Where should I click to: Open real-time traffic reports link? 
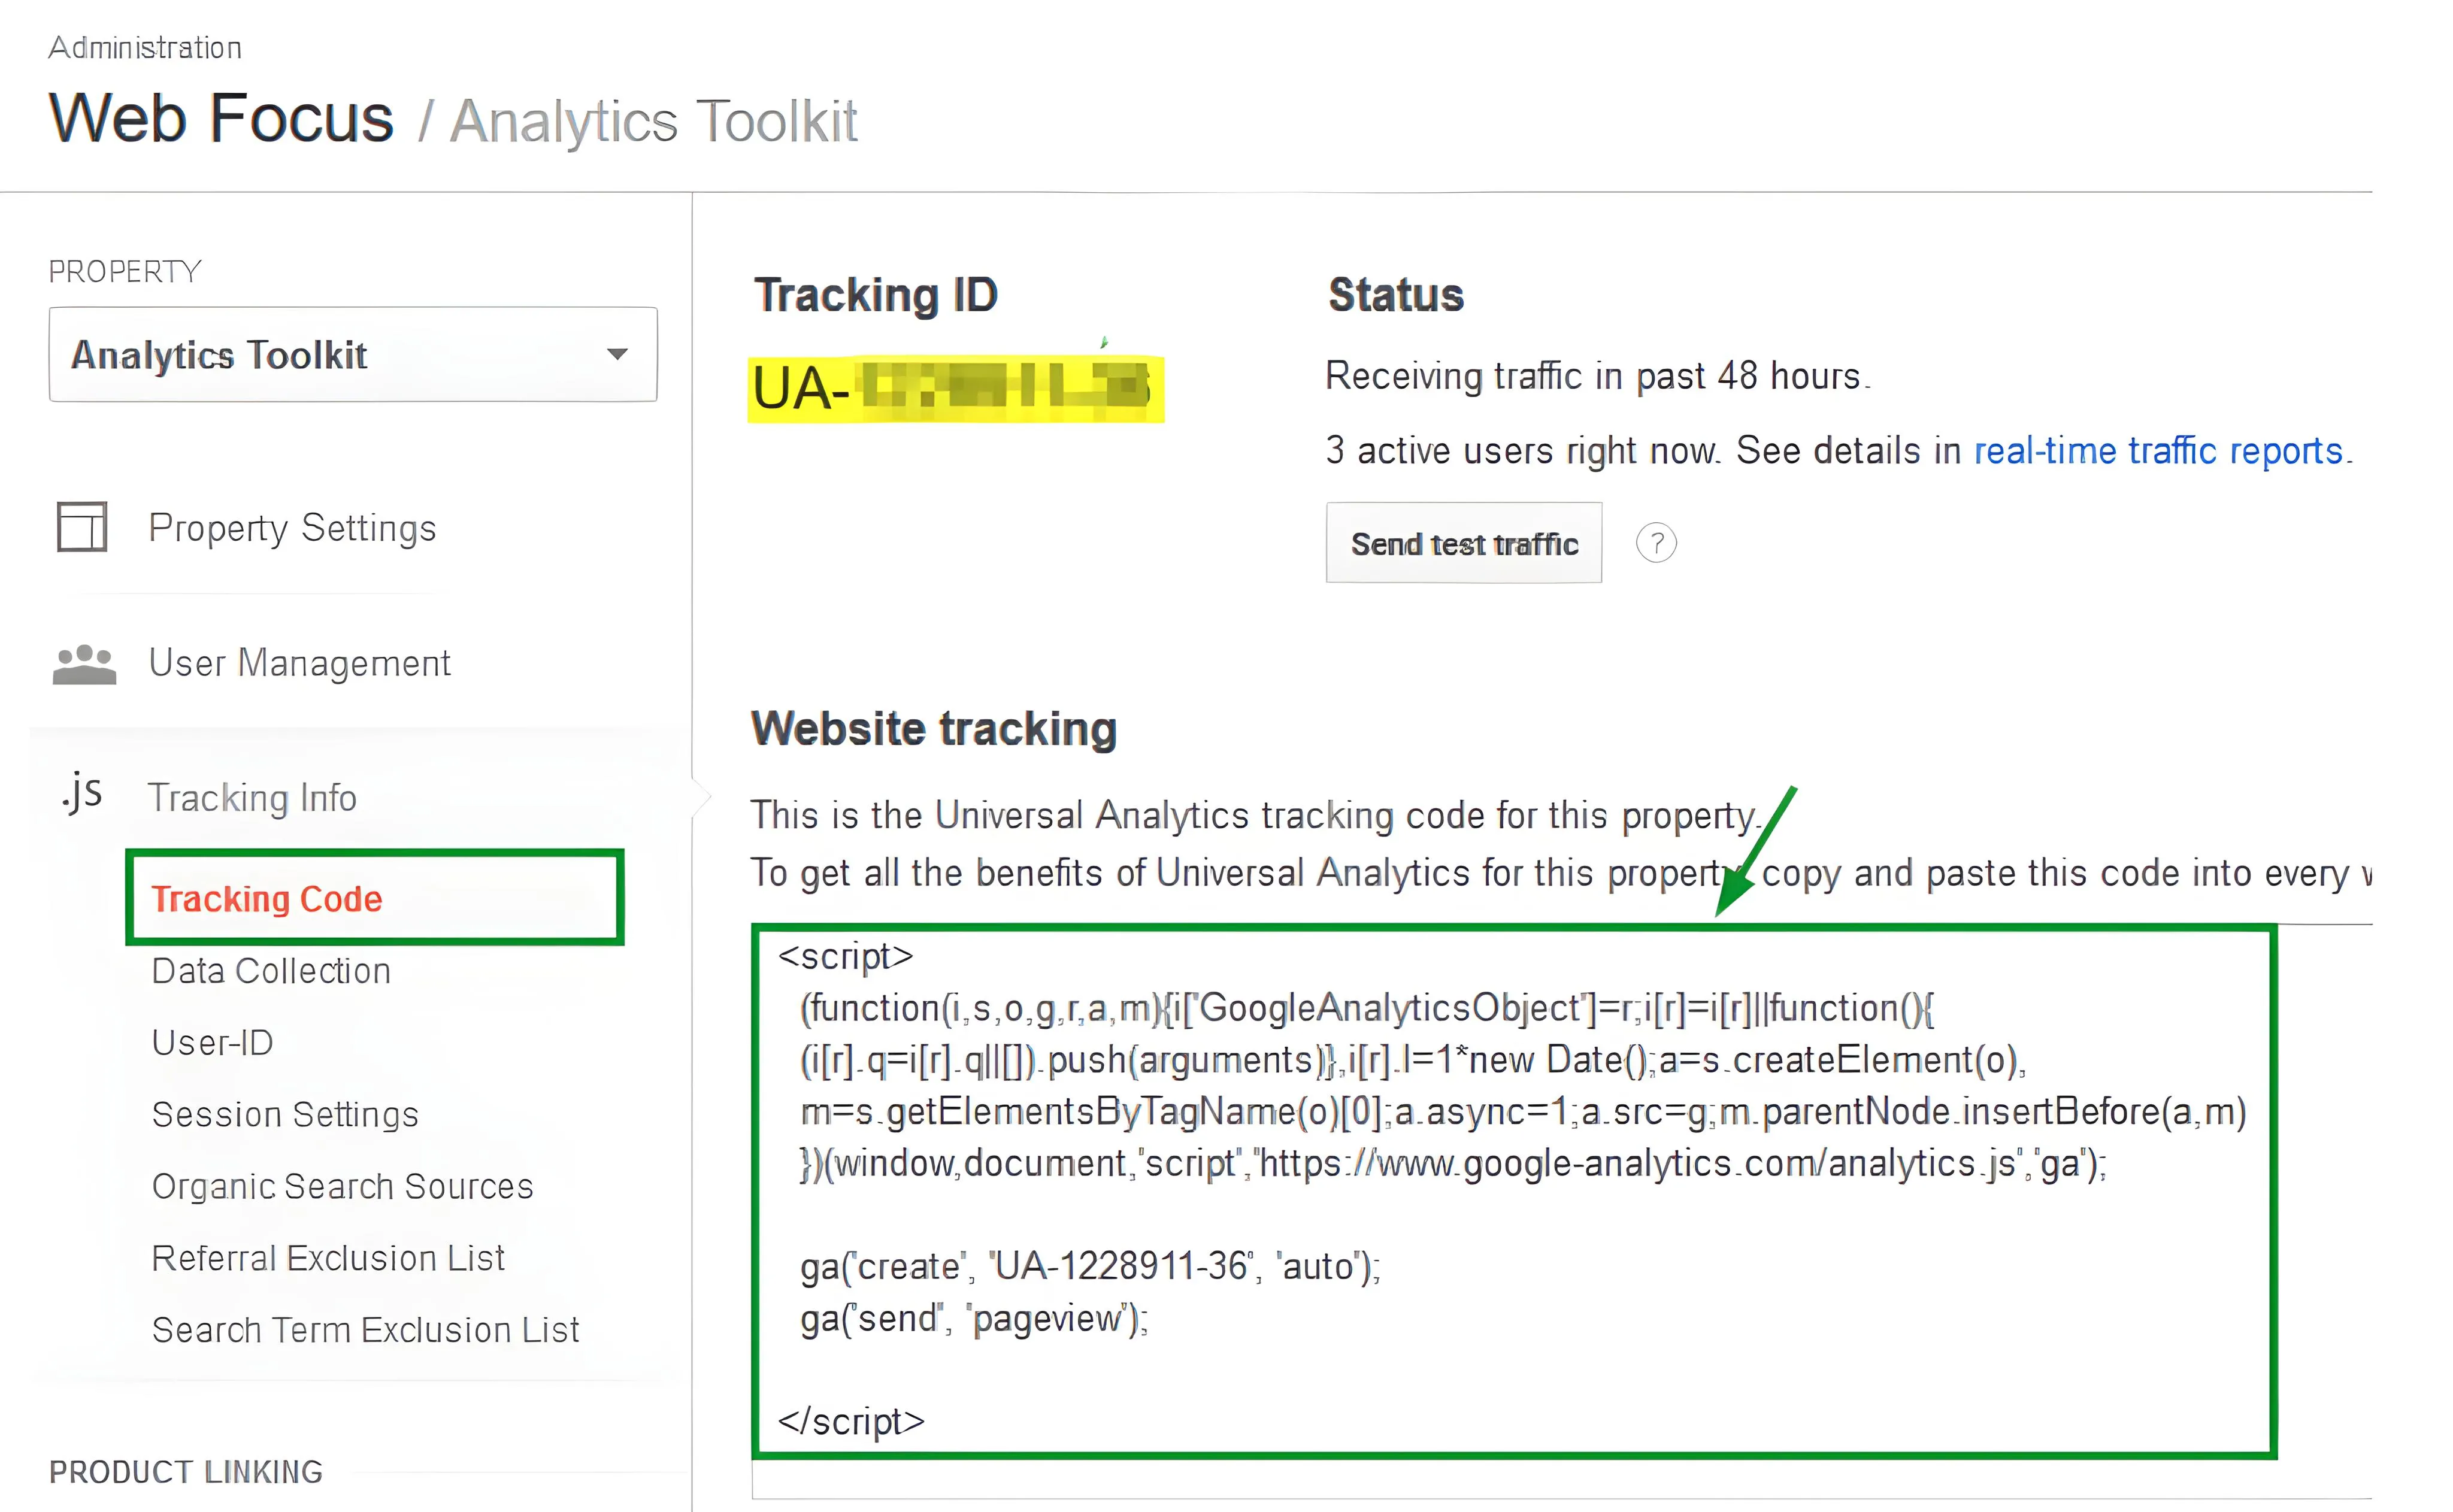click(x=2158, y=451)
